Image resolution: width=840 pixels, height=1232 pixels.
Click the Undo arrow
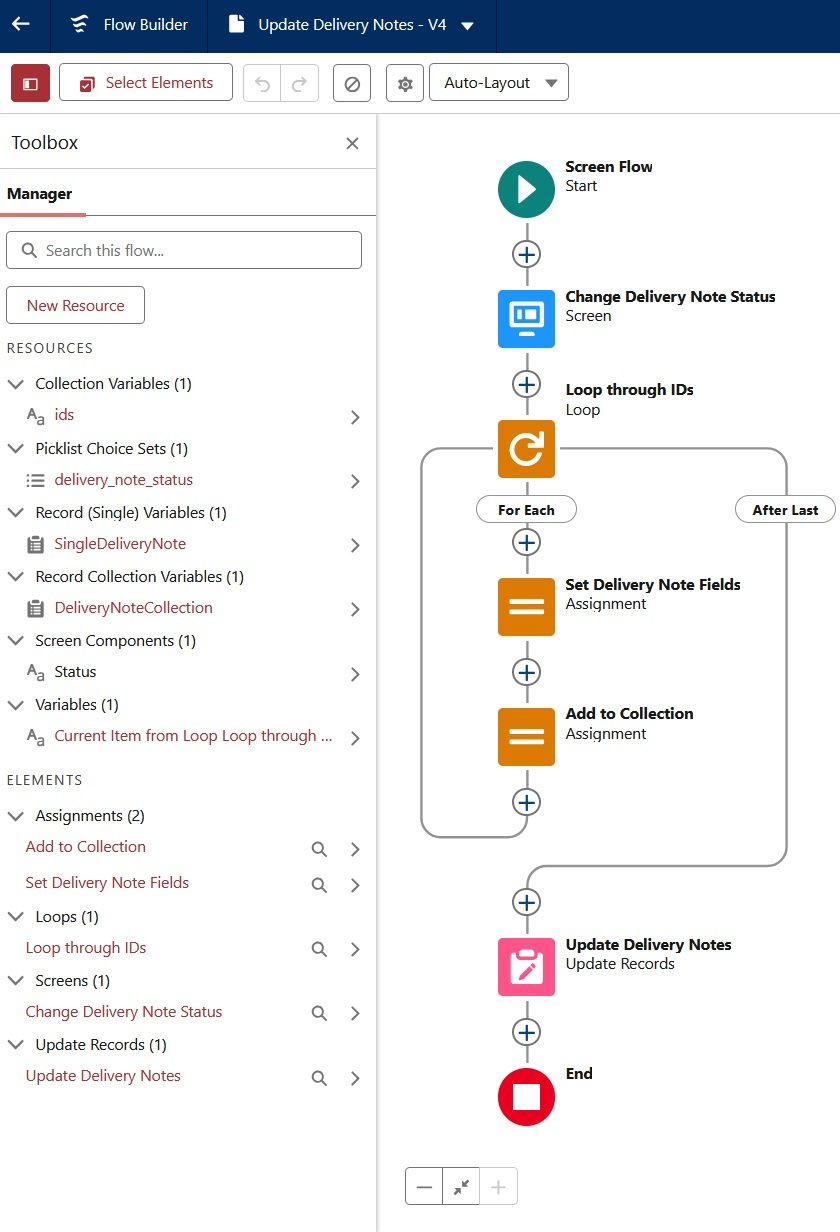point(263,84)
